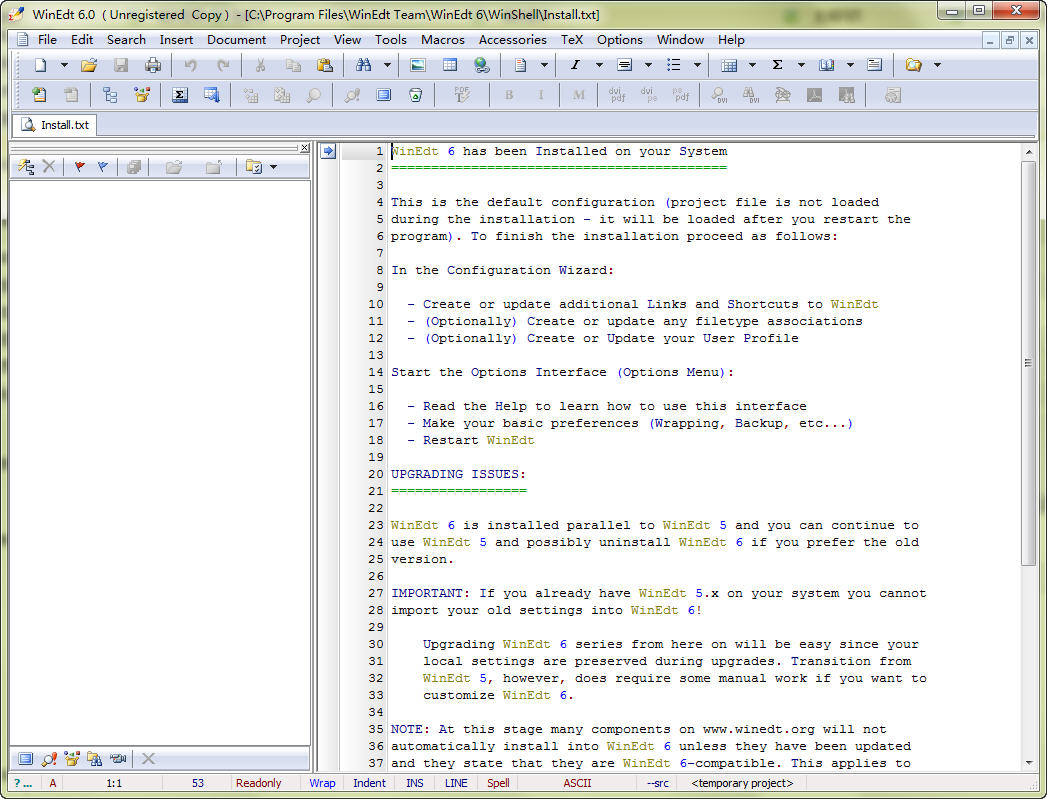The height and width of the screenshot is (799, 1047).
Task: Toggle the Indent mode in status bar
Action: click(x=369, y=783)
